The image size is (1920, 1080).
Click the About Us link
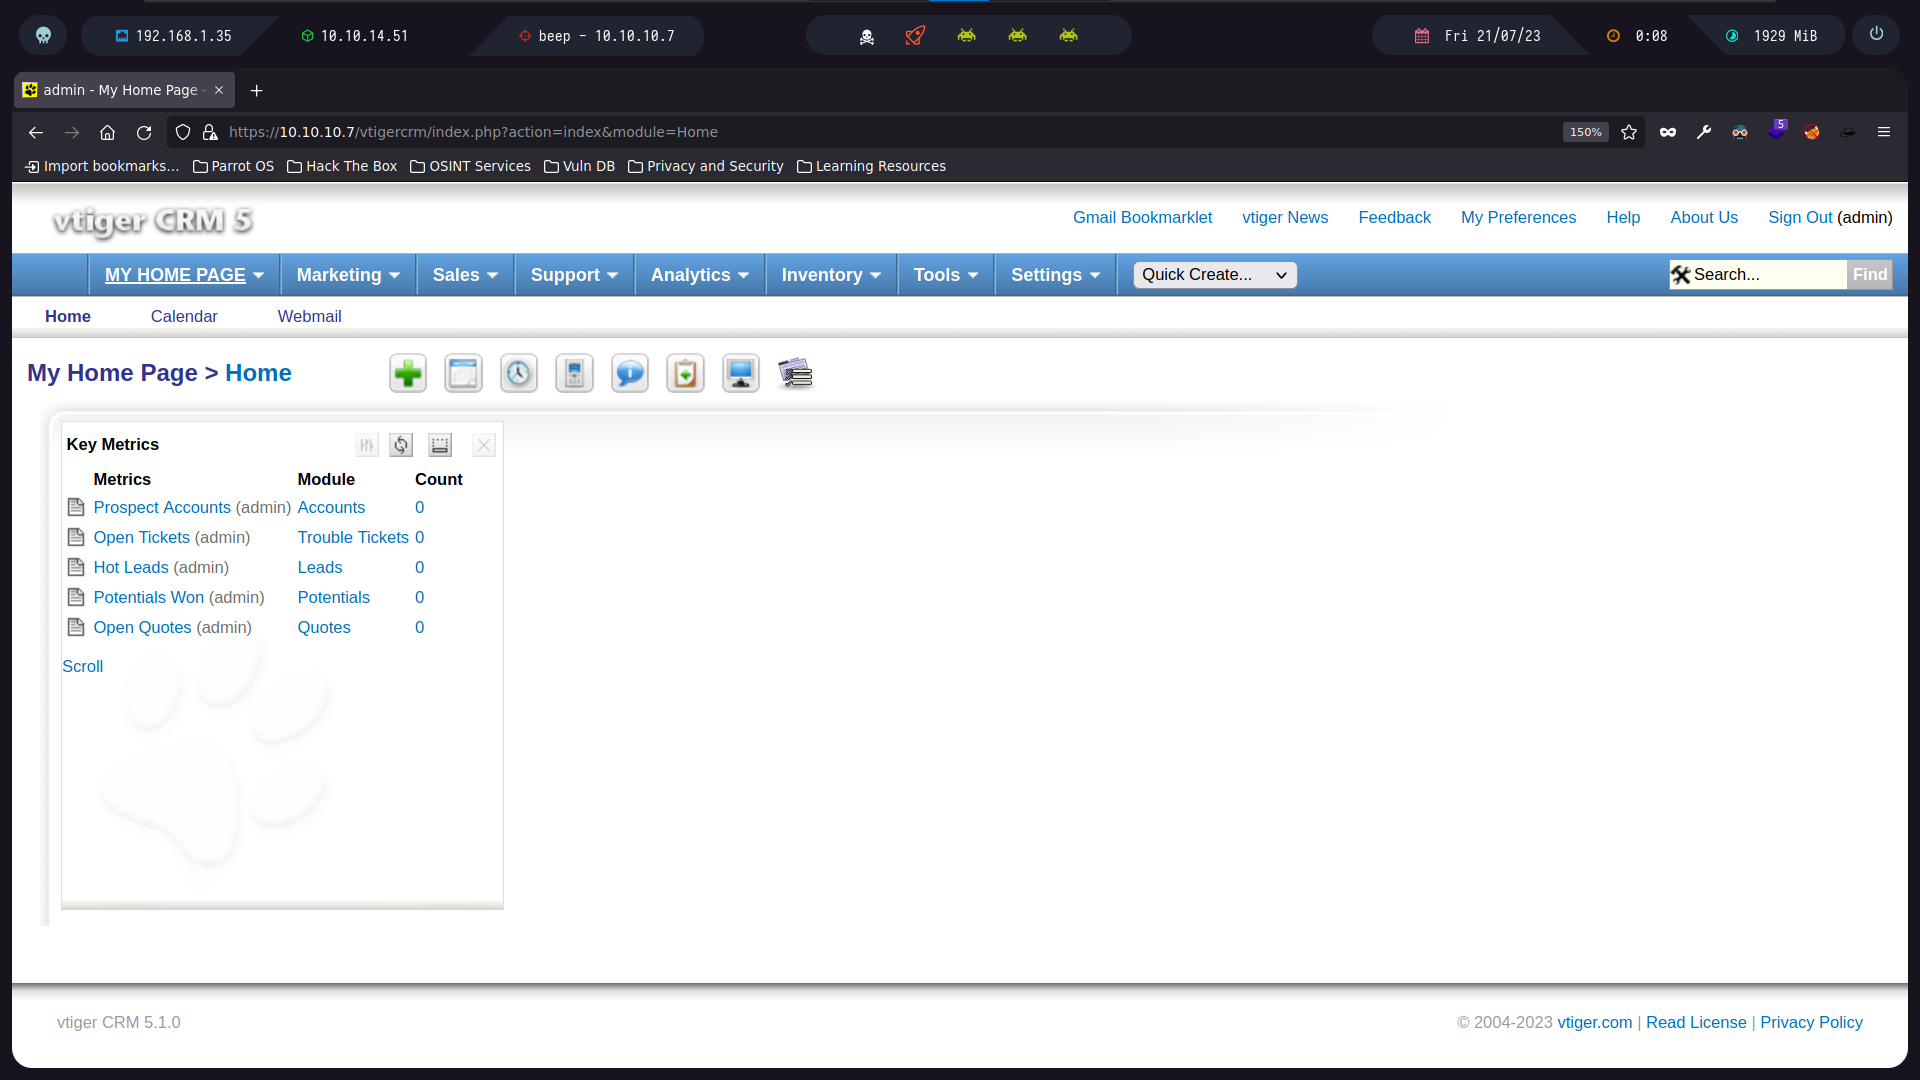(1704, 218)
